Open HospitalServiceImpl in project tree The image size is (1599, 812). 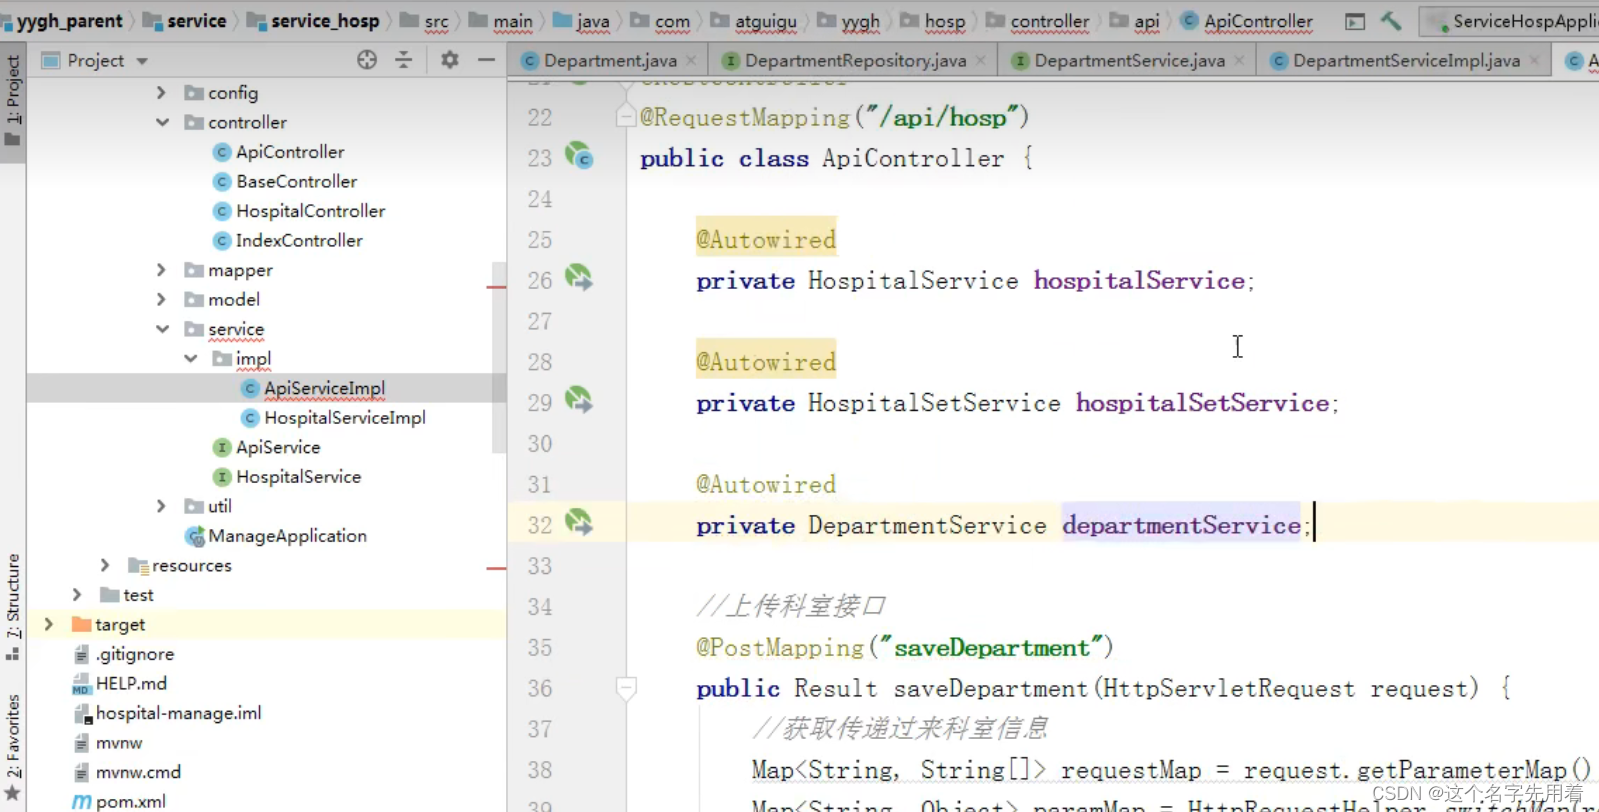coord(333,417)
